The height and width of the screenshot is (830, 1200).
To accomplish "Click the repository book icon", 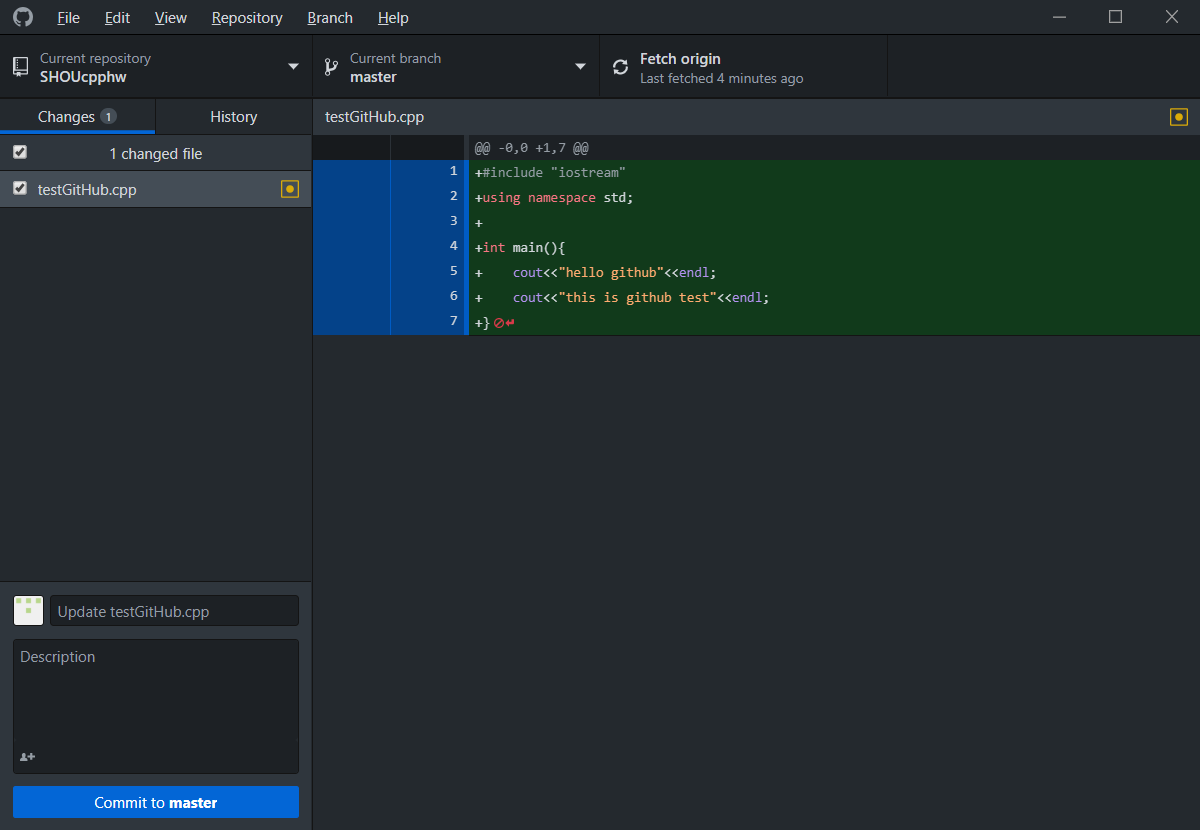I will (x=20, y=67).
